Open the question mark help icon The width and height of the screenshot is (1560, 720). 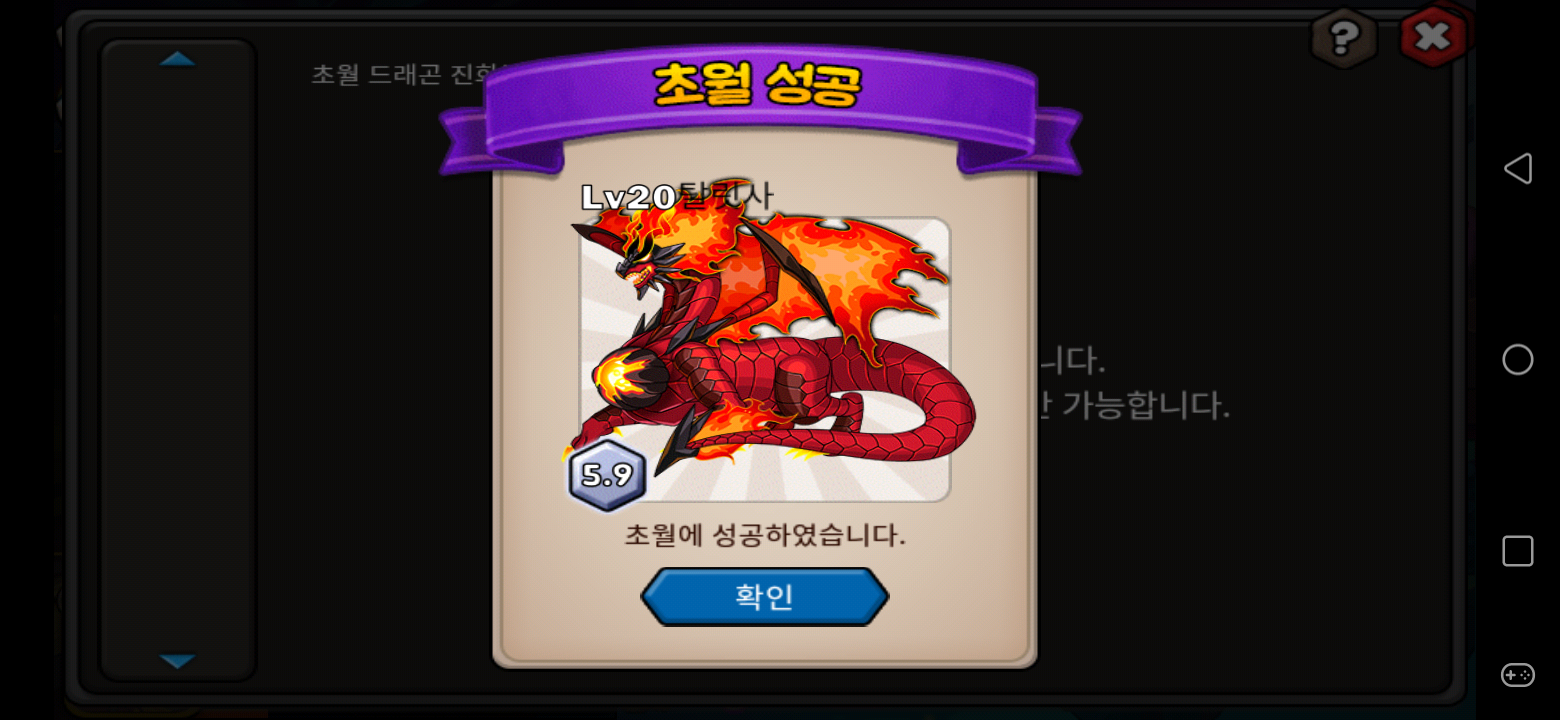click(x=1343, y=38)
